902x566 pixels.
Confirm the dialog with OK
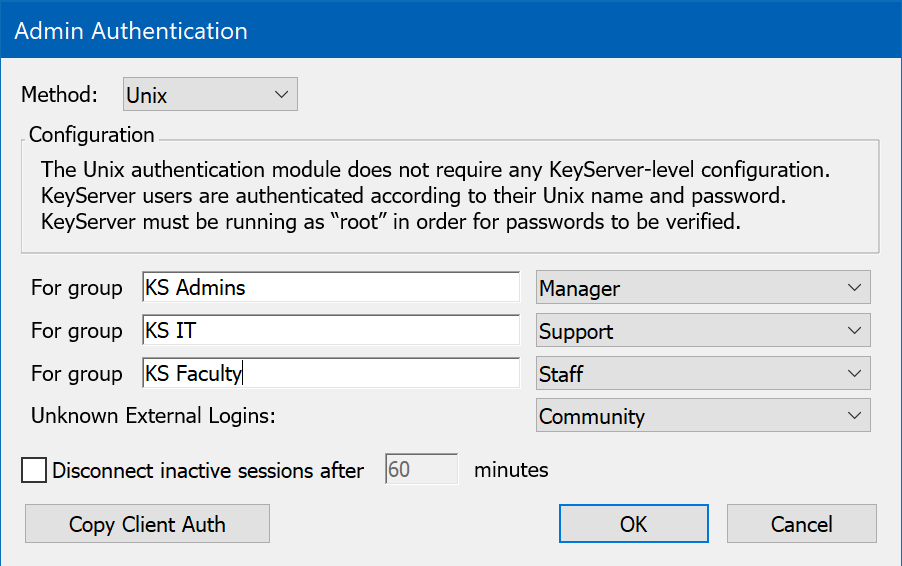coord(633,524)
